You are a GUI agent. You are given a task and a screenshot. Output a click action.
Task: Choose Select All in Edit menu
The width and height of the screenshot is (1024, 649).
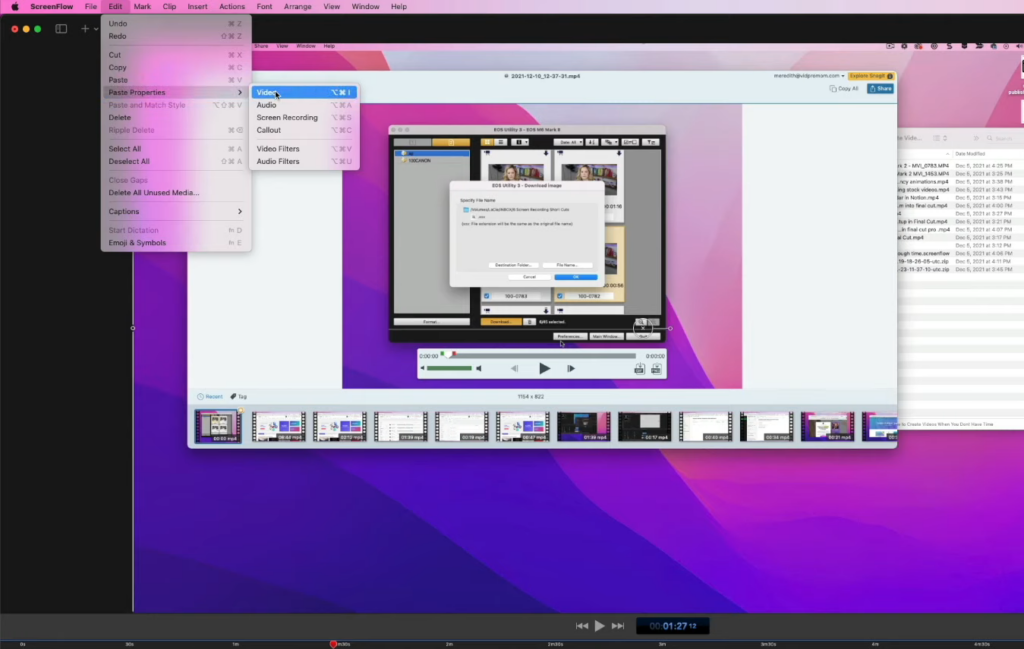tap(176, 149)
